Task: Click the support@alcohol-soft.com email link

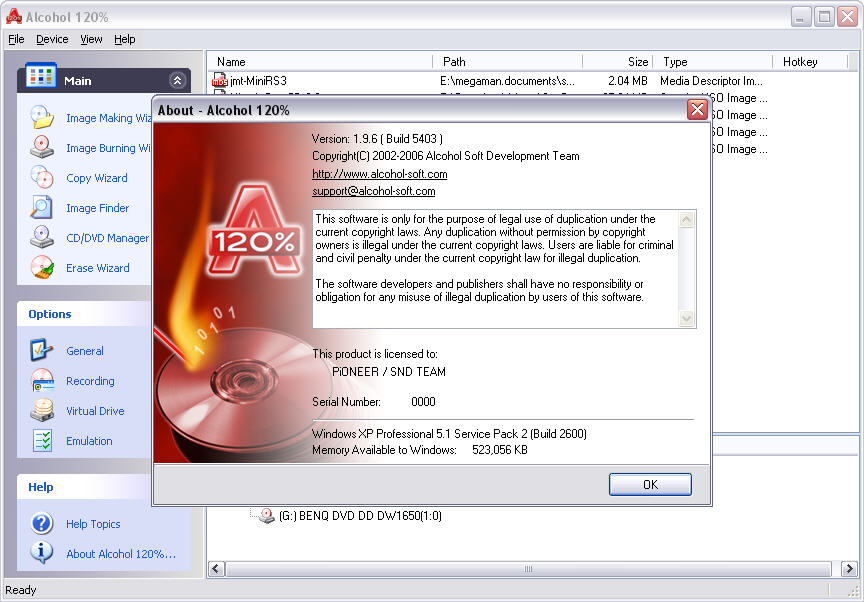Action: 373,190
